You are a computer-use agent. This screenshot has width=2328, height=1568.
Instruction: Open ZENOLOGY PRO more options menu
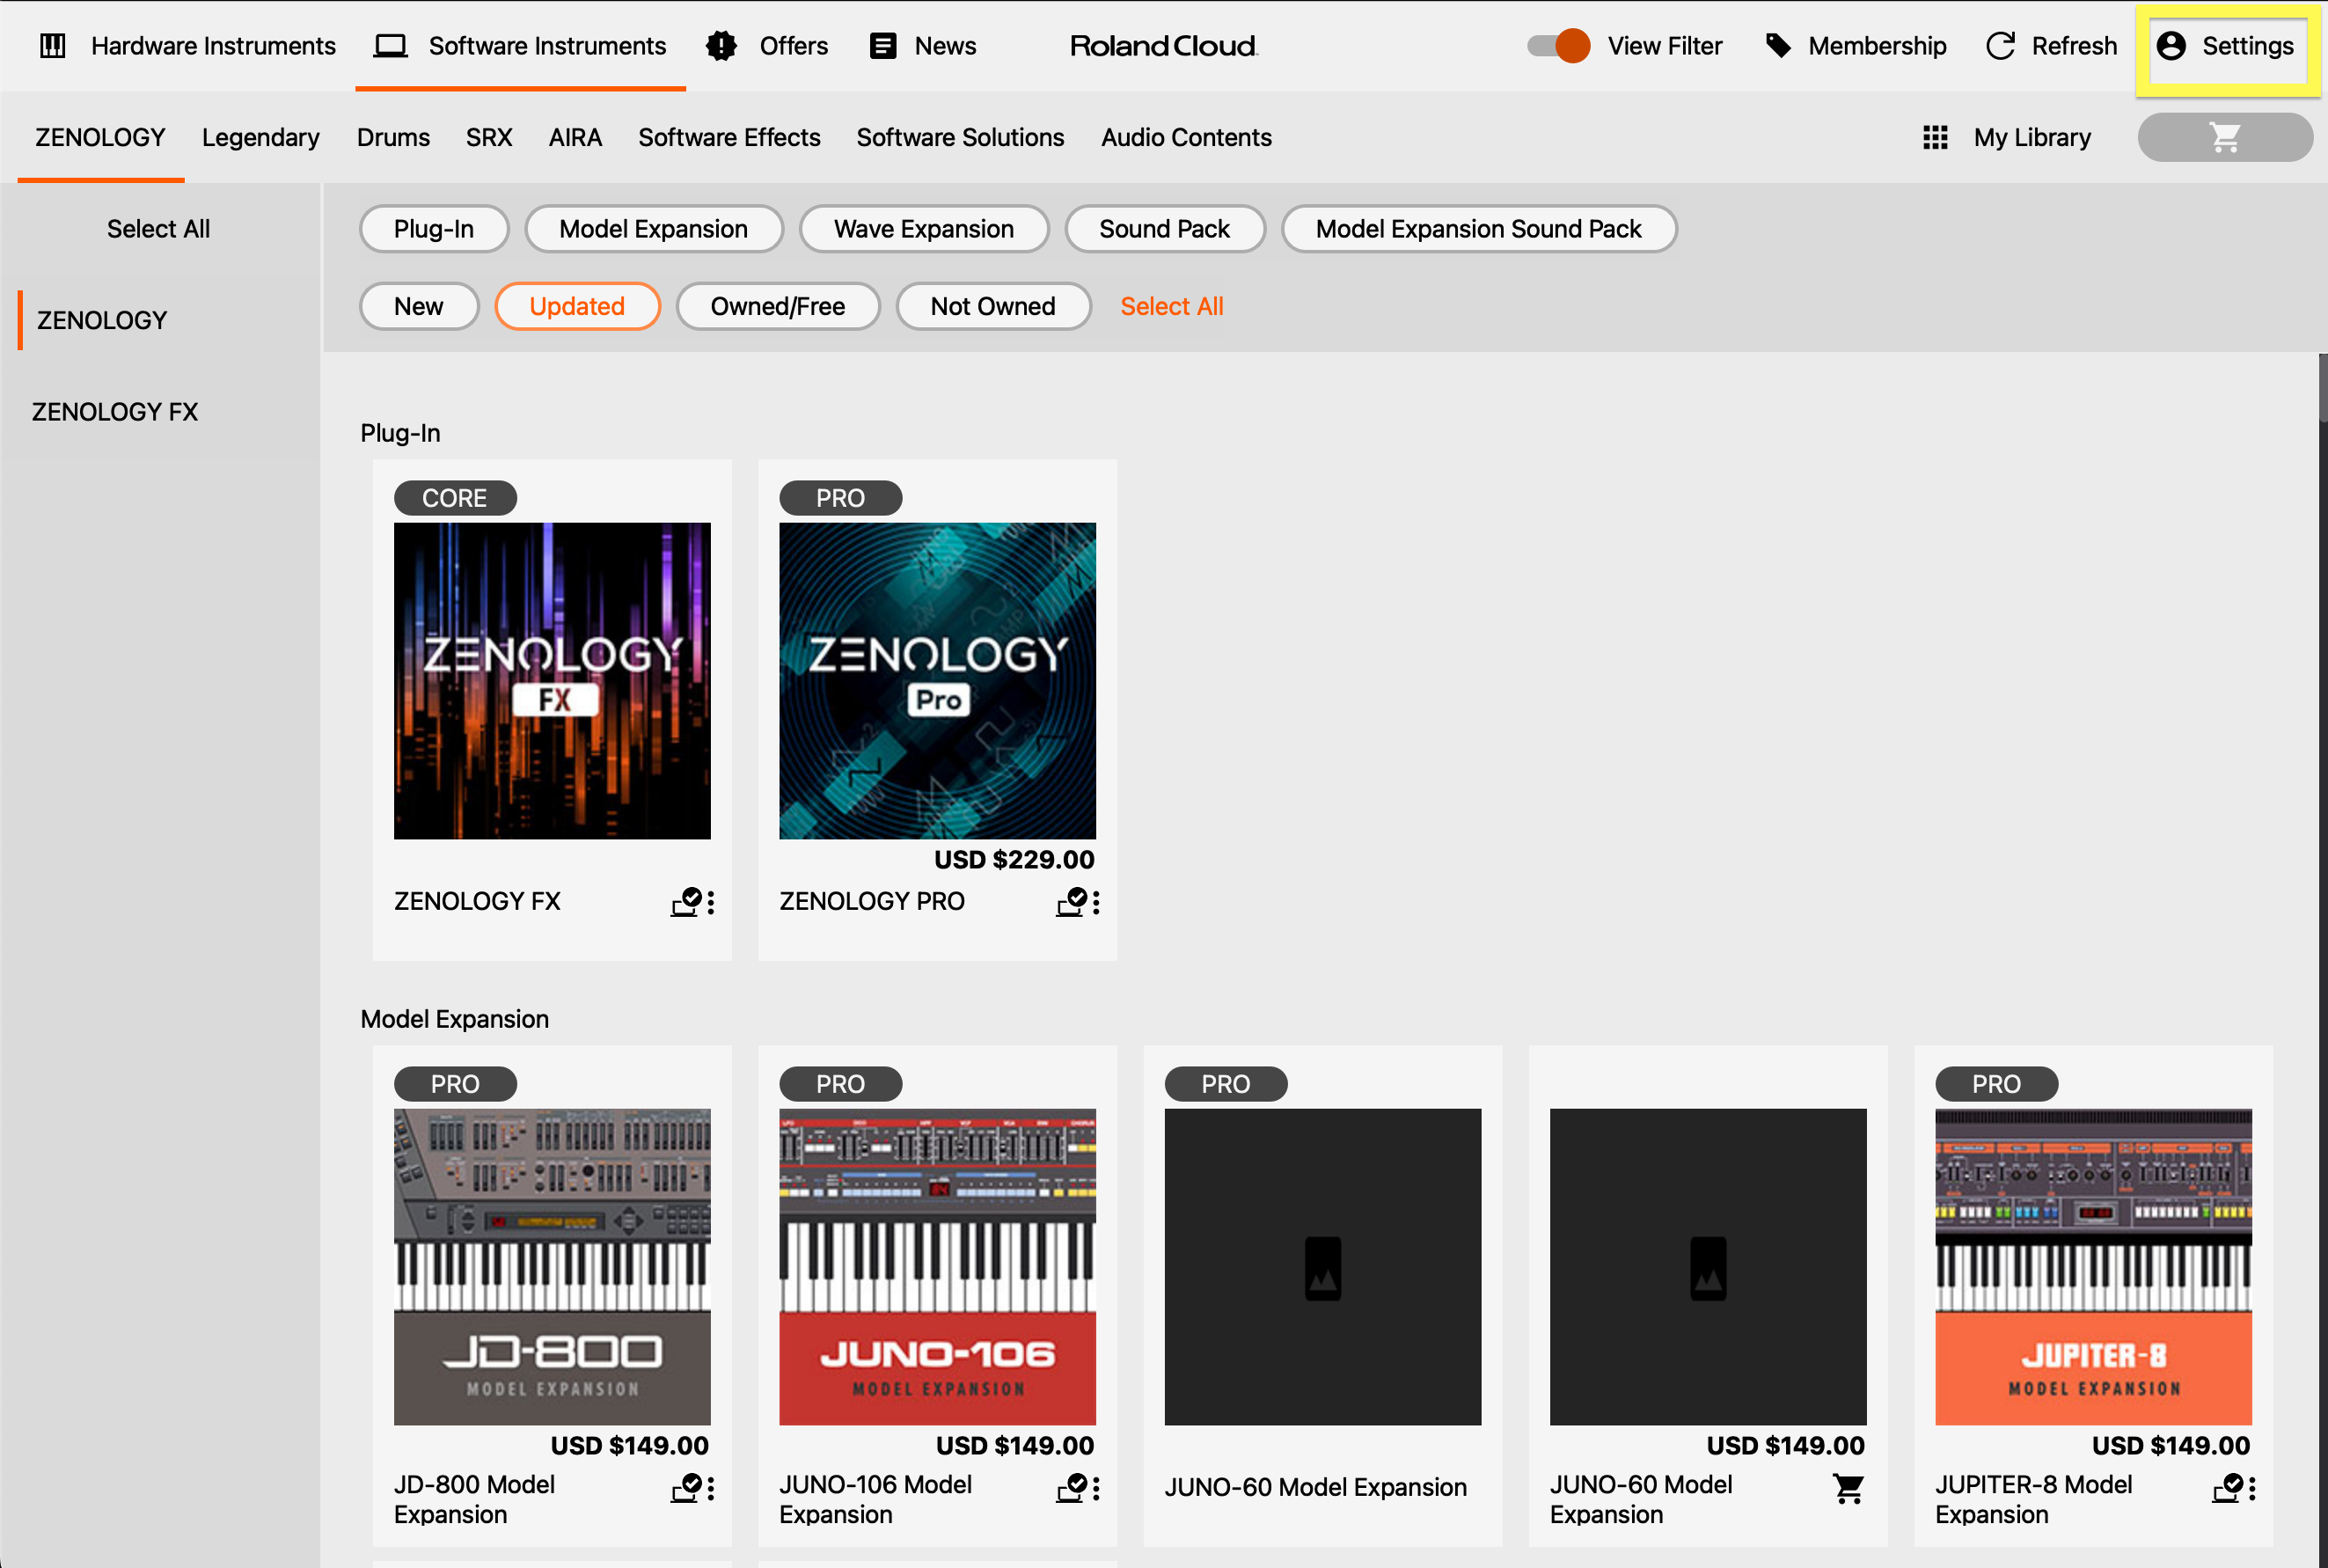pyautogui.click(x=1096, y=903)
